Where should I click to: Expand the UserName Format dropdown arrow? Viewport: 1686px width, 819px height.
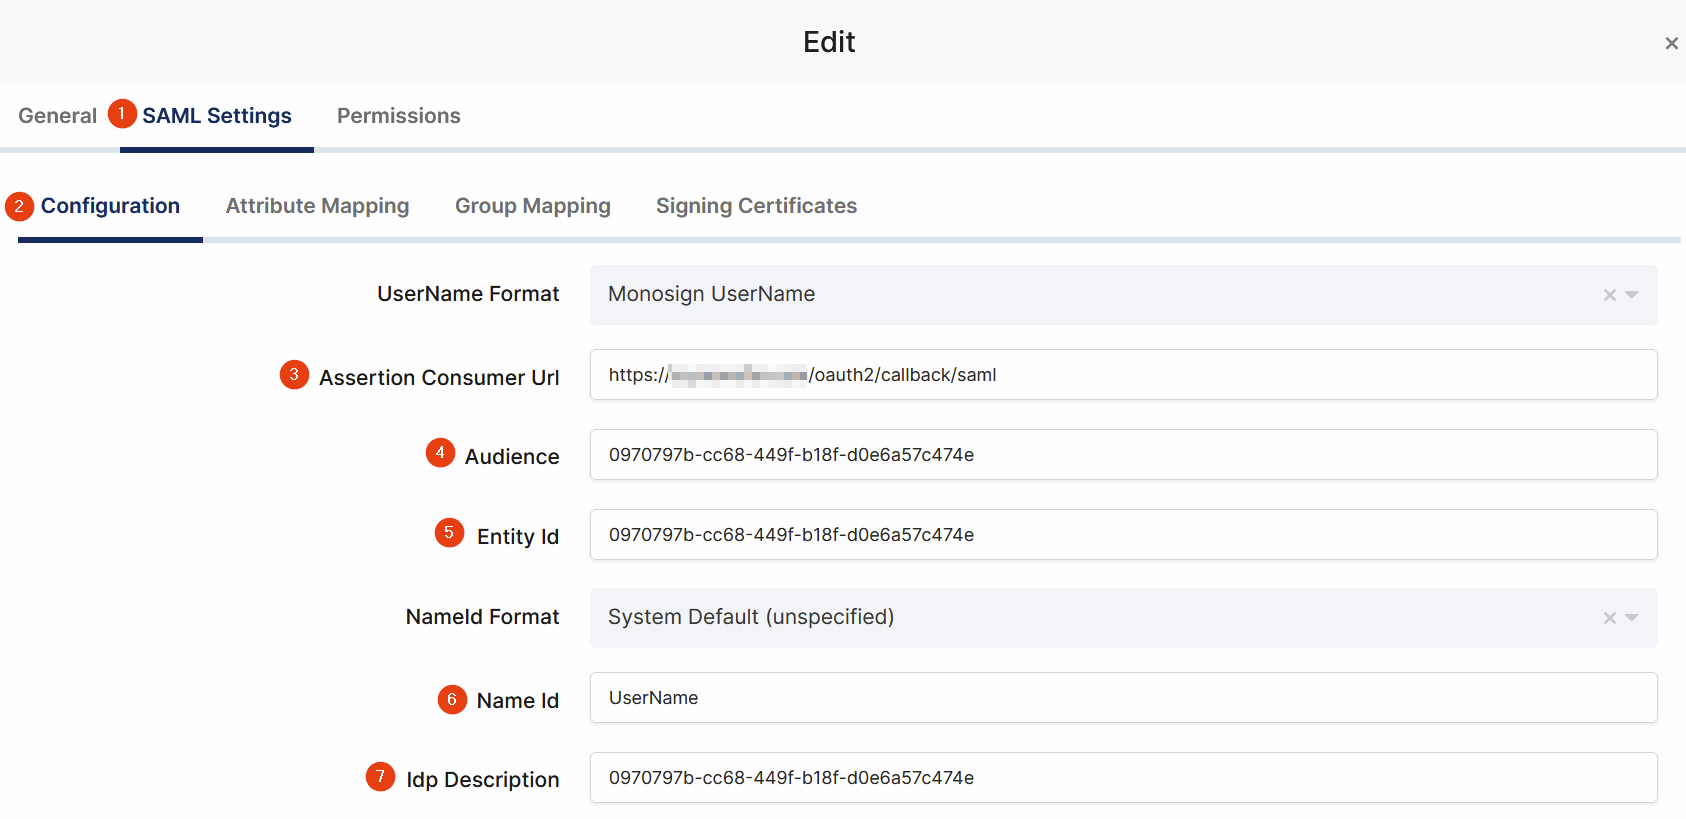point(1632,295)
